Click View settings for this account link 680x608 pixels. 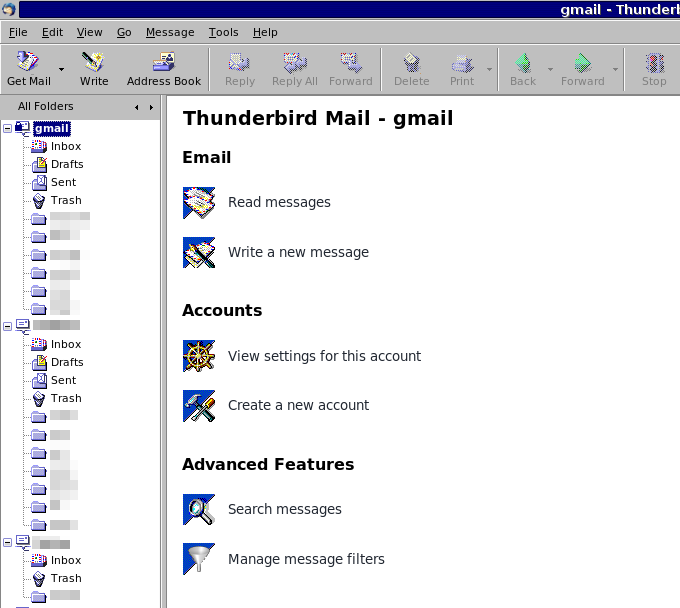point(324,356)
